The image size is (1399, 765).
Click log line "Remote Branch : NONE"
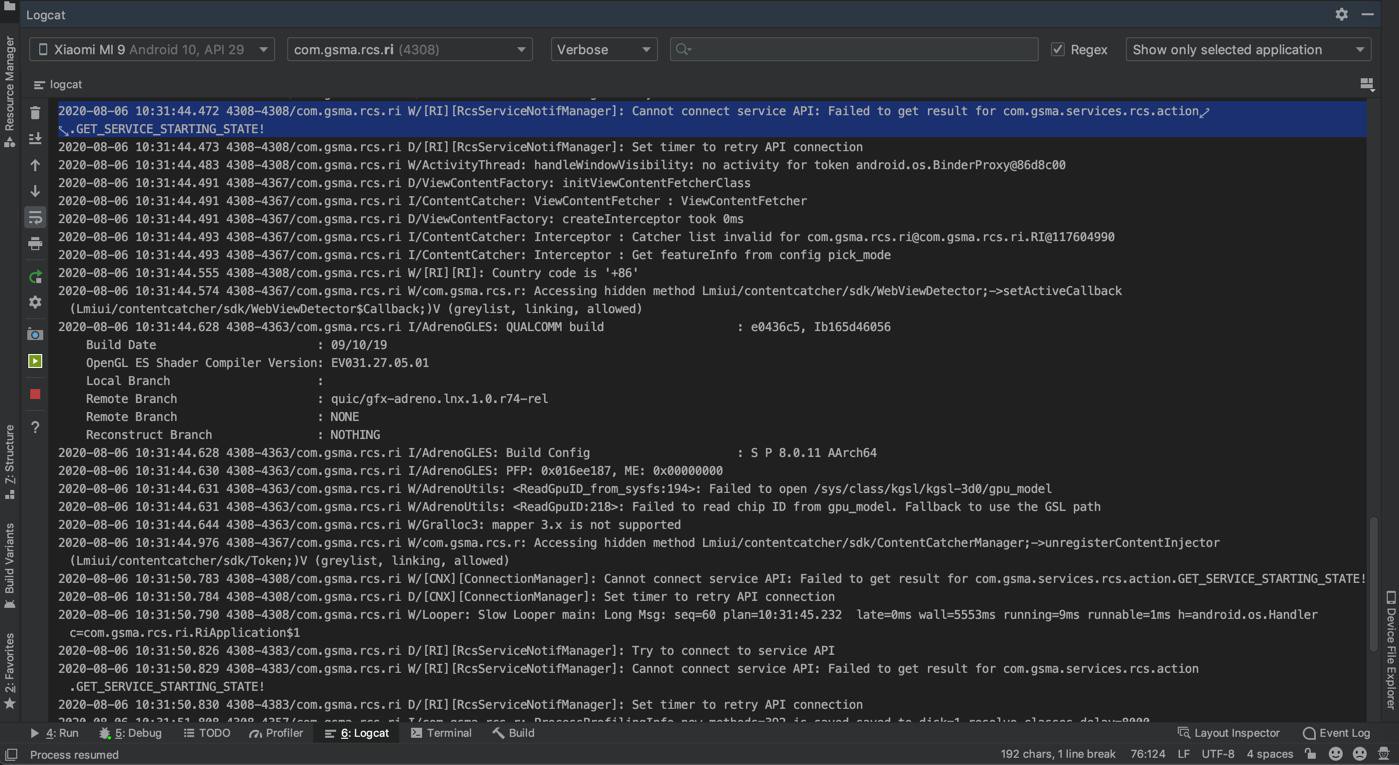[x=222, y=417]
